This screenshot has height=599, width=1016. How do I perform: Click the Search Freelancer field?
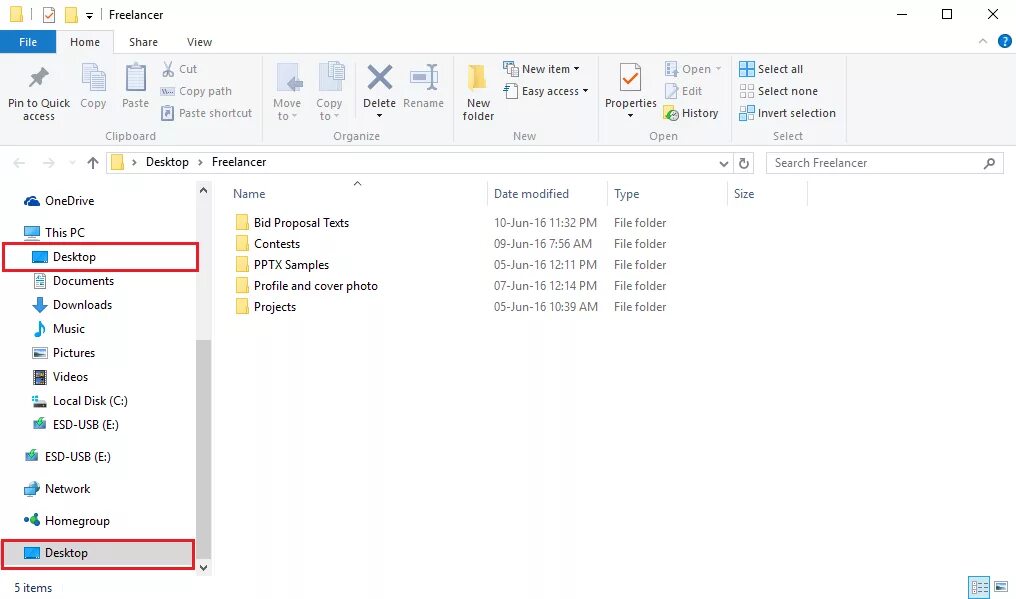884,163
